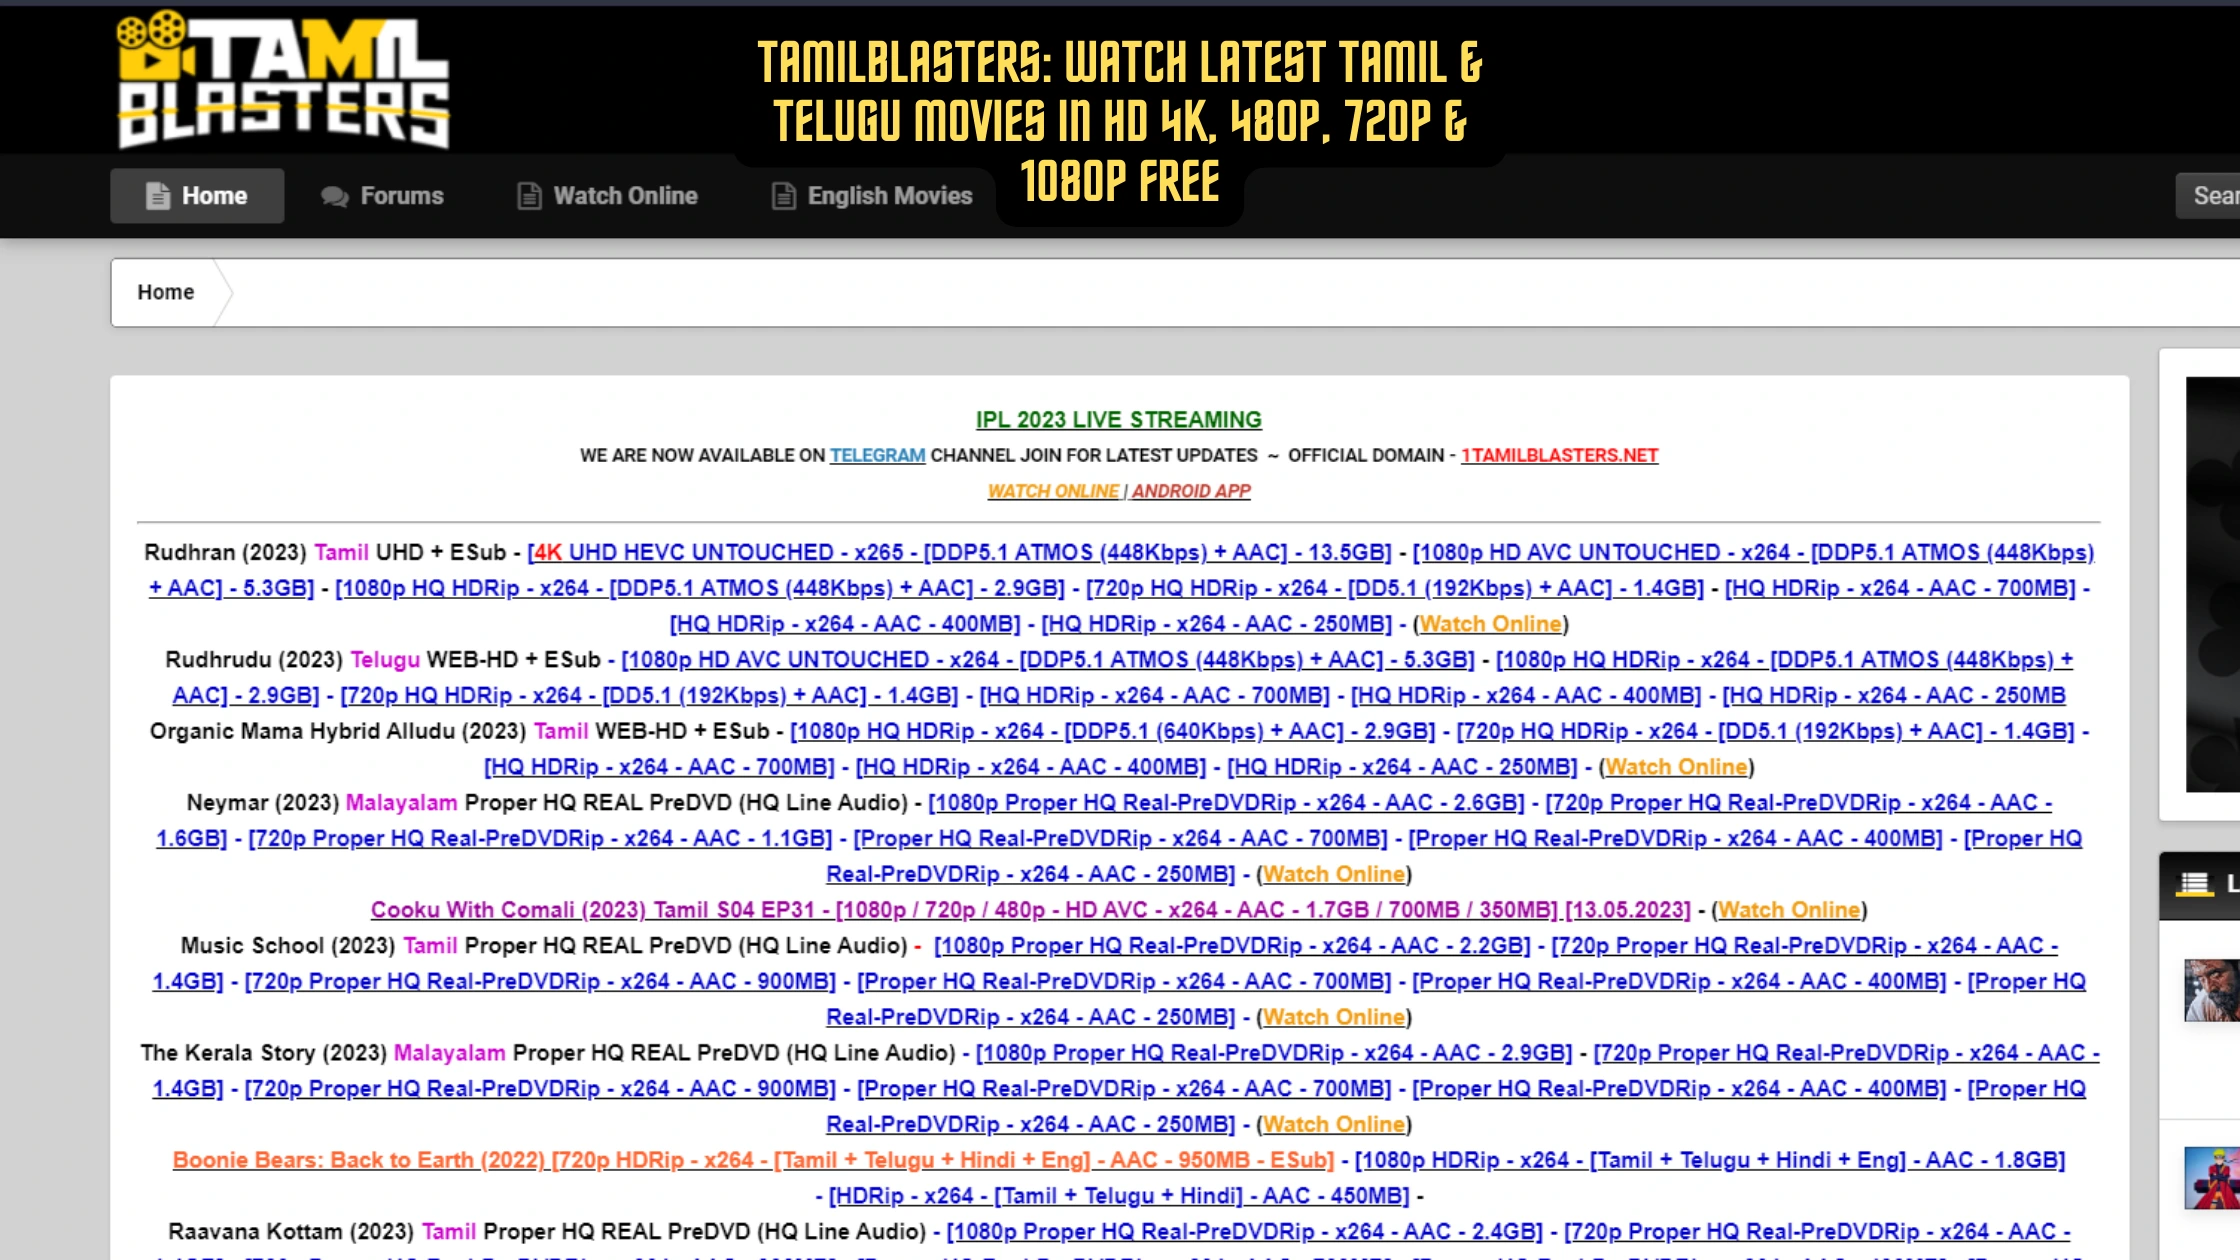Image resolution: width=2240 pixels, height=1260 pixels.
Task: Click the 'Tamil' language label on Rudhran row
Action: [x=342, y=553]
